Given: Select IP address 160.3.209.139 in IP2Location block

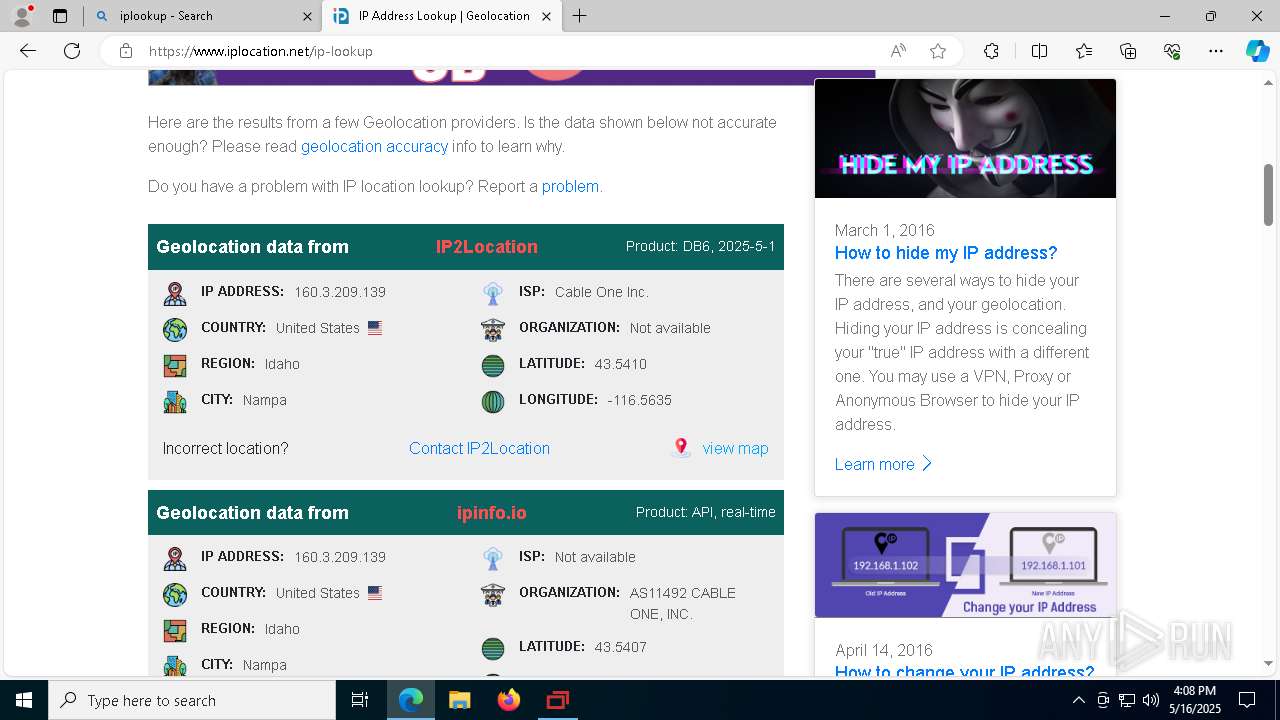Looking at the screenshot, I should pos(340,292).
